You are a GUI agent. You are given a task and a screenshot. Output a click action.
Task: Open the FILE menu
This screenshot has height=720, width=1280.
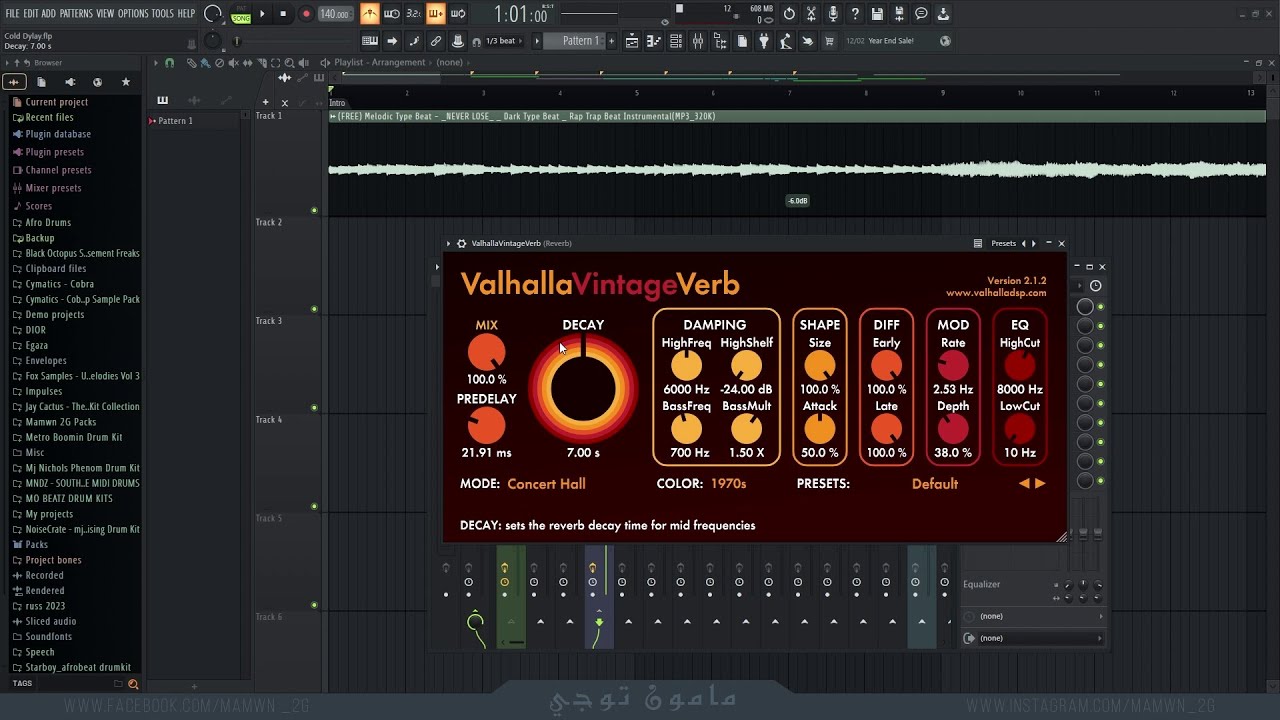coord(12,14)
